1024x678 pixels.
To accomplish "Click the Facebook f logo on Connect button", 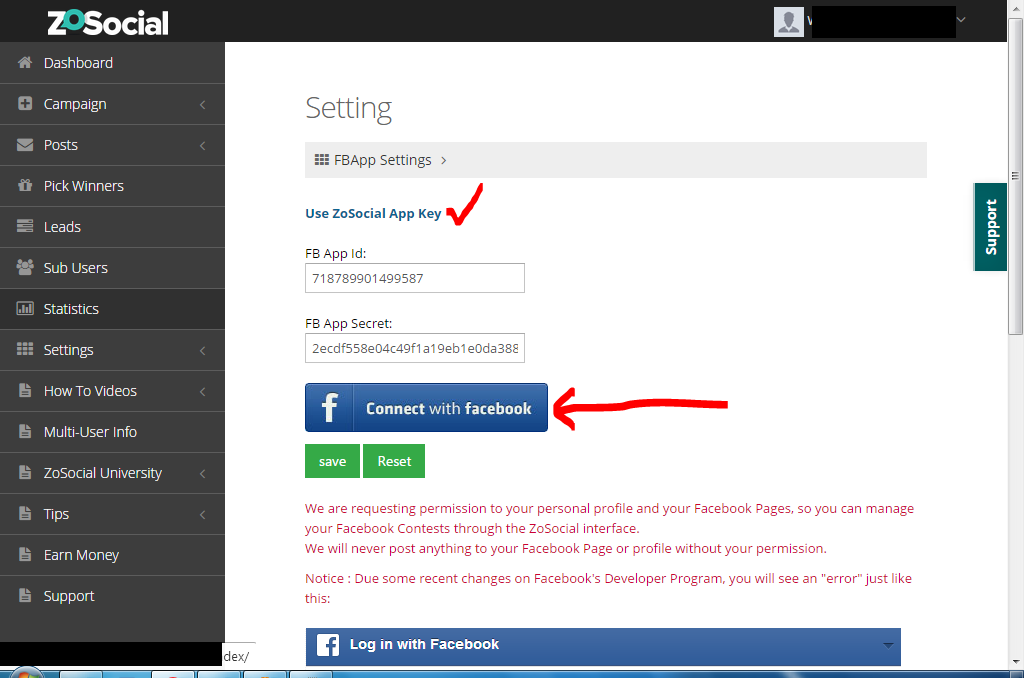I will [329, 408].
